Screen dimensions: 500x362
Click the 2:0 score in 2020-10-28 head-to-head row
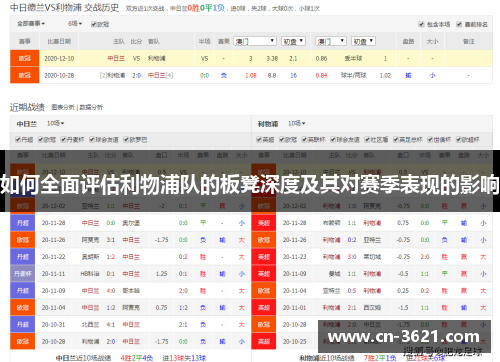pyautogui.click(x=136, y=75)
